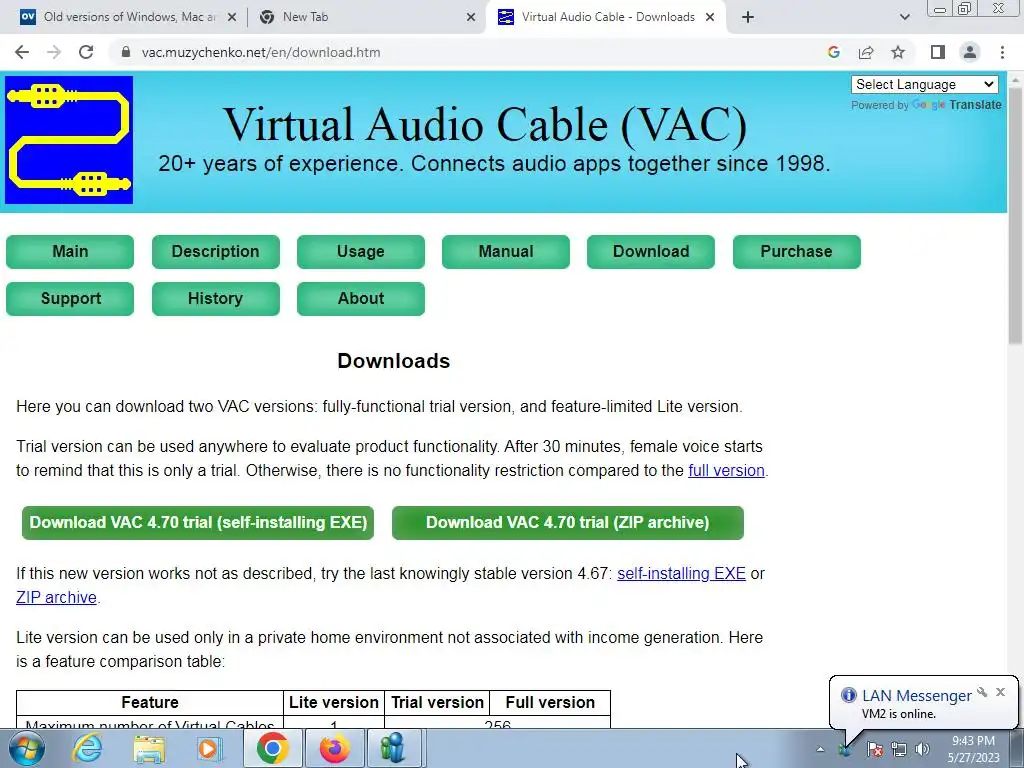
Task: Open File Explorer from taskbar
Action: point(149,748)
